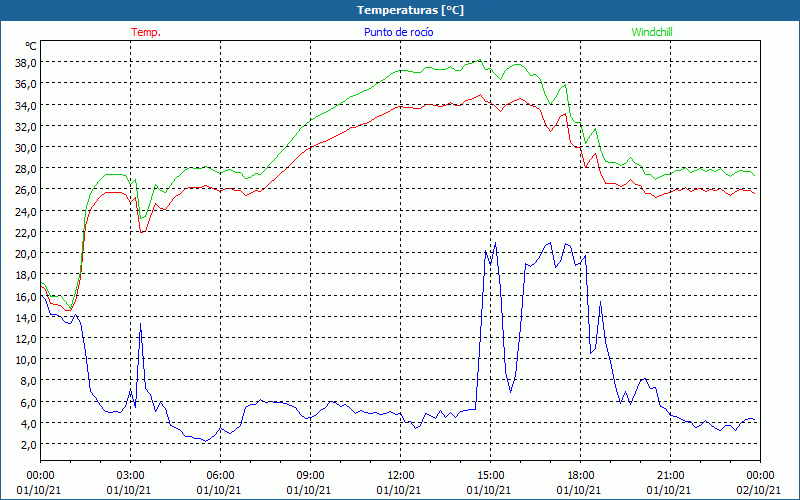Click the '15:00' x-axis time label
Viewport: 800px width, 500px height.
tap(490, 476)
